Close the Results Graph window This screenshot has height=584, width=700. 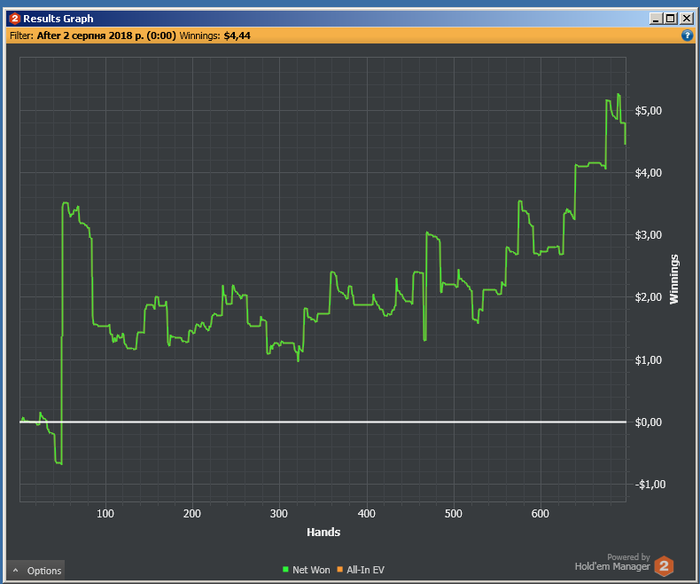click(686, 19)
